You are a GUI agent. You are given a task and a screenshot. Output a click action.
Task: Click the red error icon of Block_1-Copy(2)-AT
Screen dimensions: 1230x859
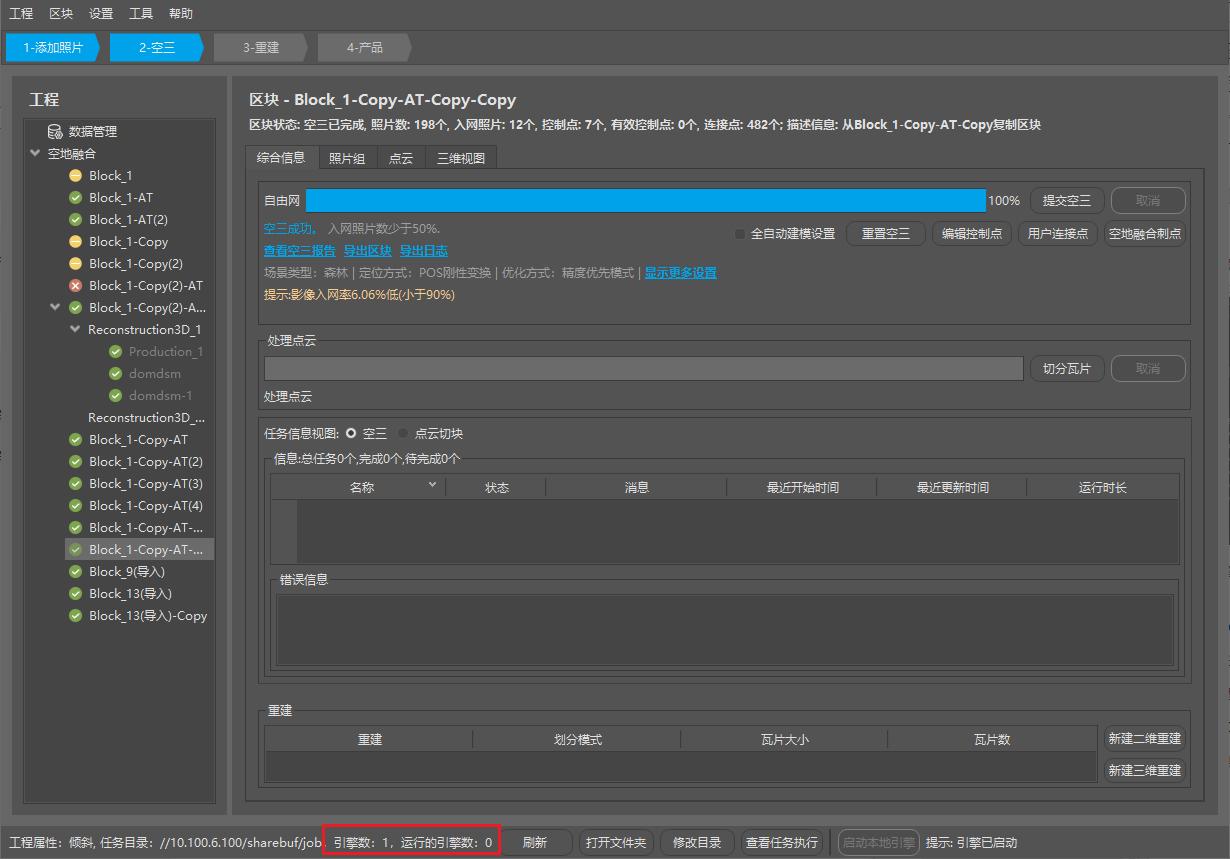75,286
